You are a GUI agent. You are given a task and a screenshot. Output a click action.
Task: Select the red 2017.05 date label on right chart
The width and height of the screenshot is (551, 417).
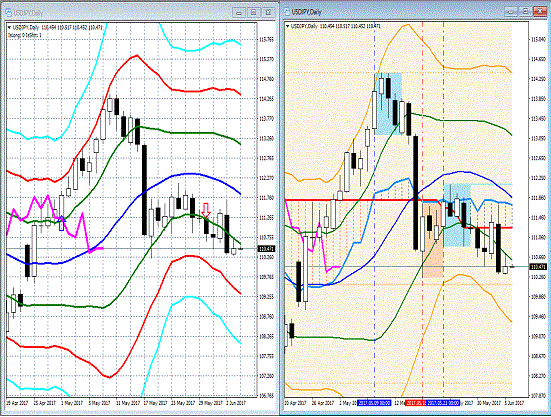point(415,403)
